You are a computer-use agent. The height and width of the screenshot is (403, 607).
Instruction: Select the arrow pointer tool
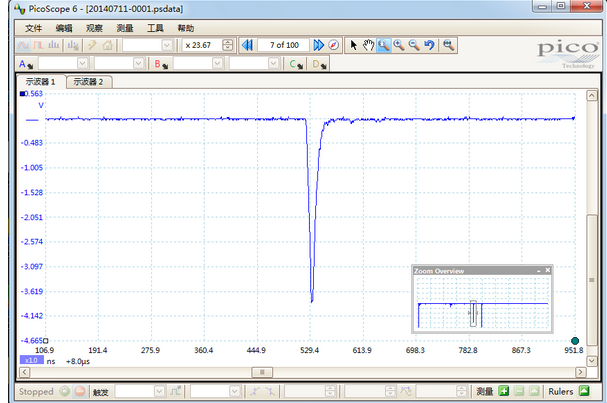pos(354,45)
